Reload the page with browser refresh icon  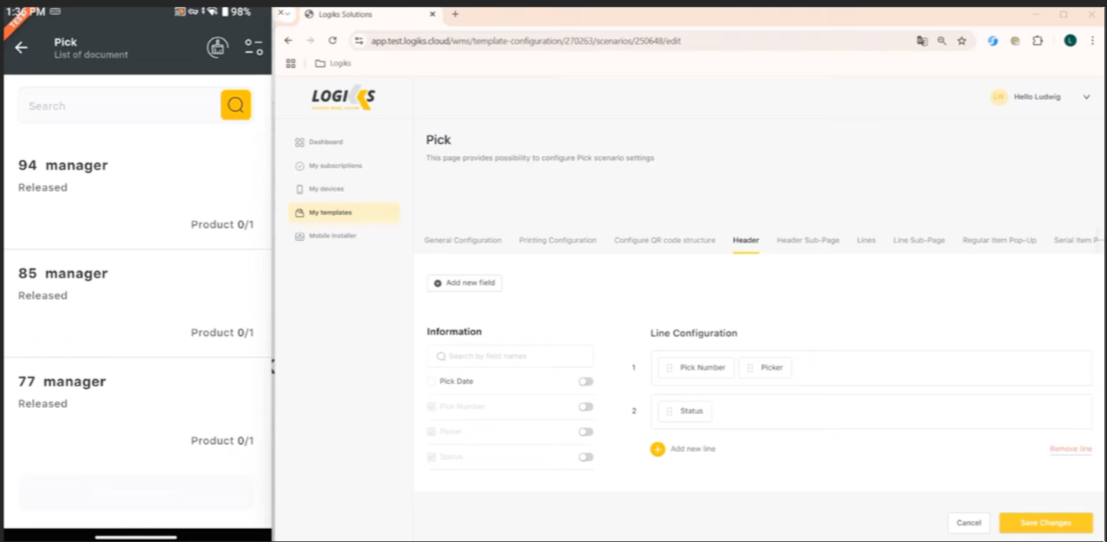click(332, 41)
